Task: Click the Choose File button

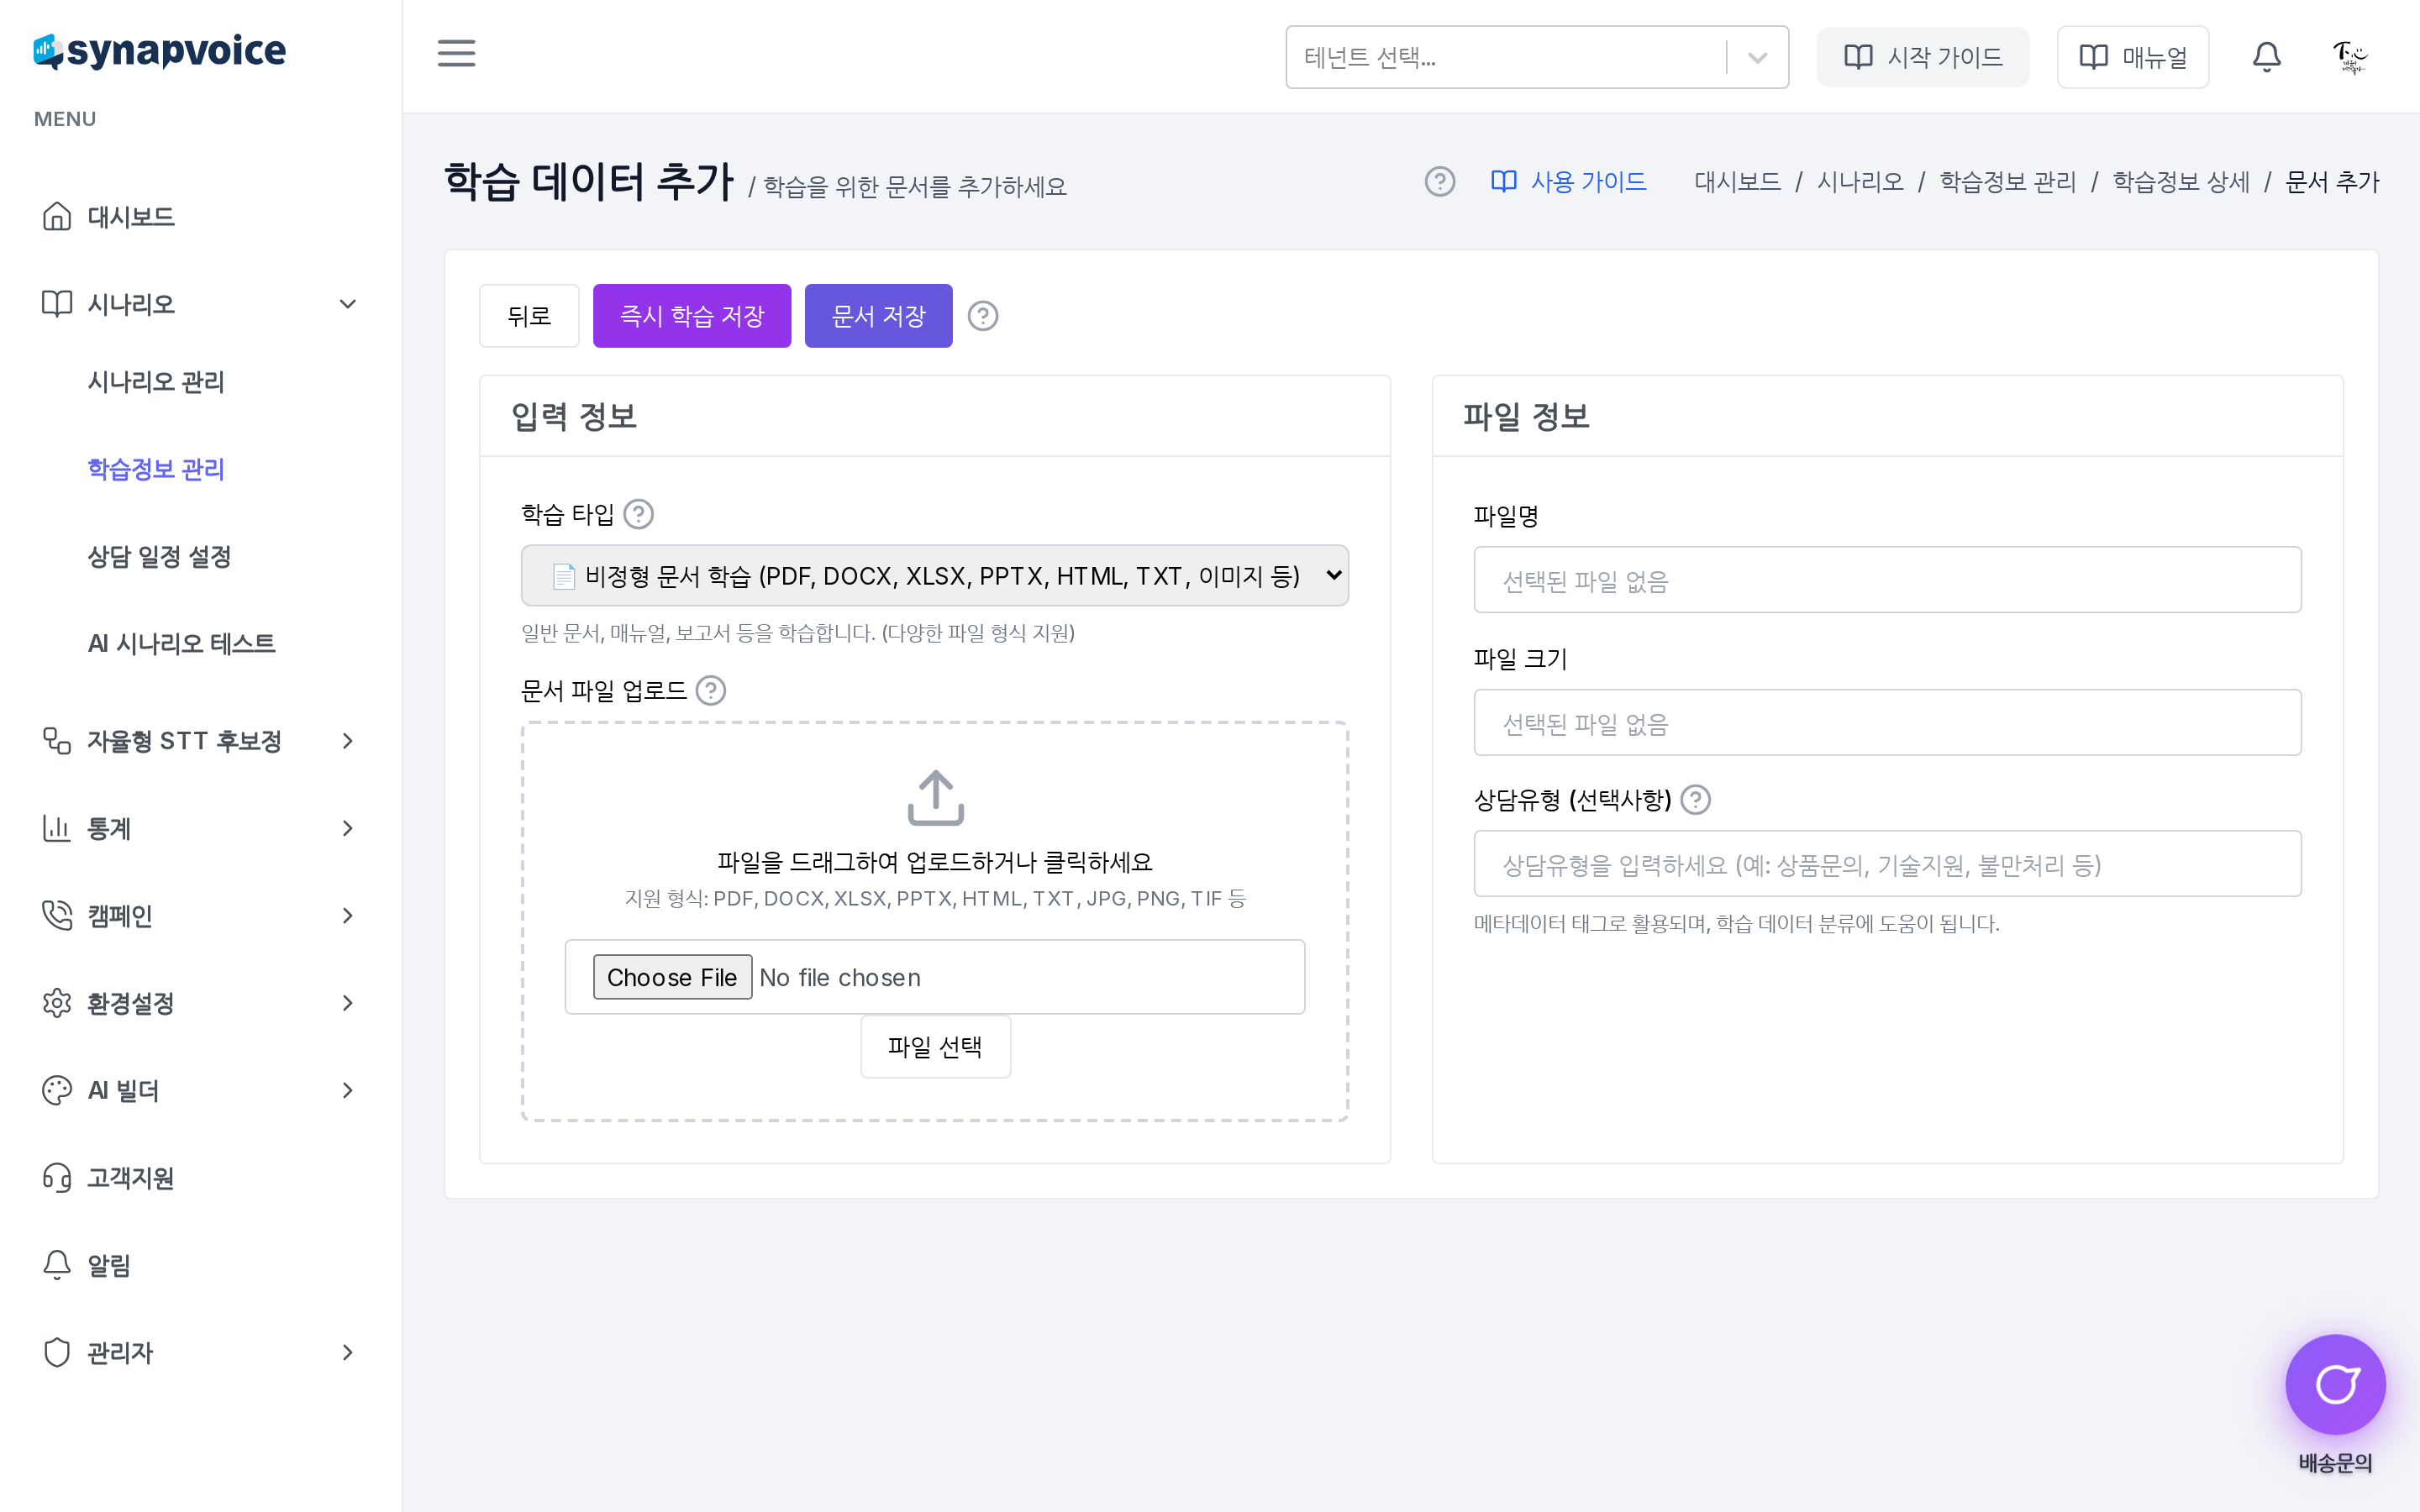Action: (672, 977)
